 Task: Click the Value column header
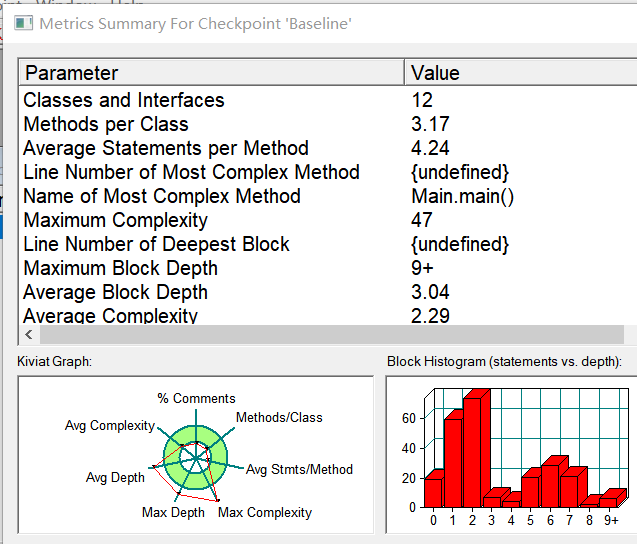coord(521,73)
